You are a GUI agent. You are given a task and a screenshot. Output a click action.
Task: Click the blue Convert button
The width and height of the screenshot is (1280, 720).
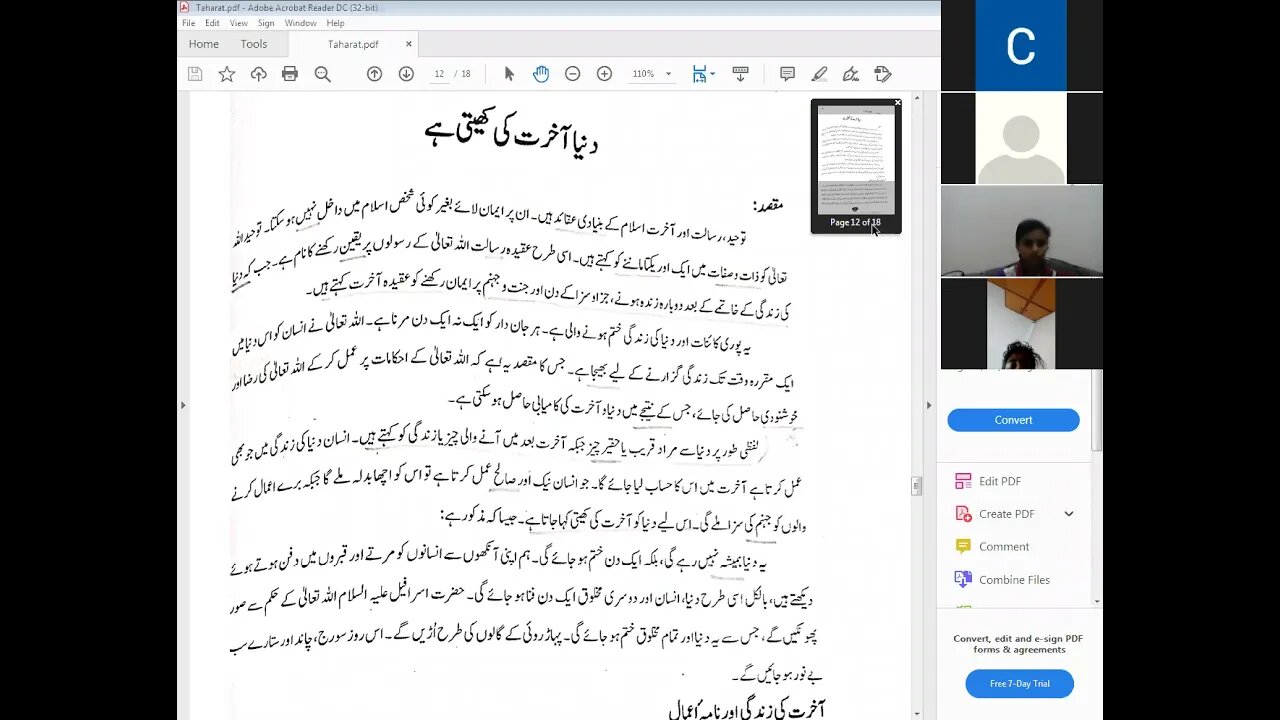[1013, 420]
